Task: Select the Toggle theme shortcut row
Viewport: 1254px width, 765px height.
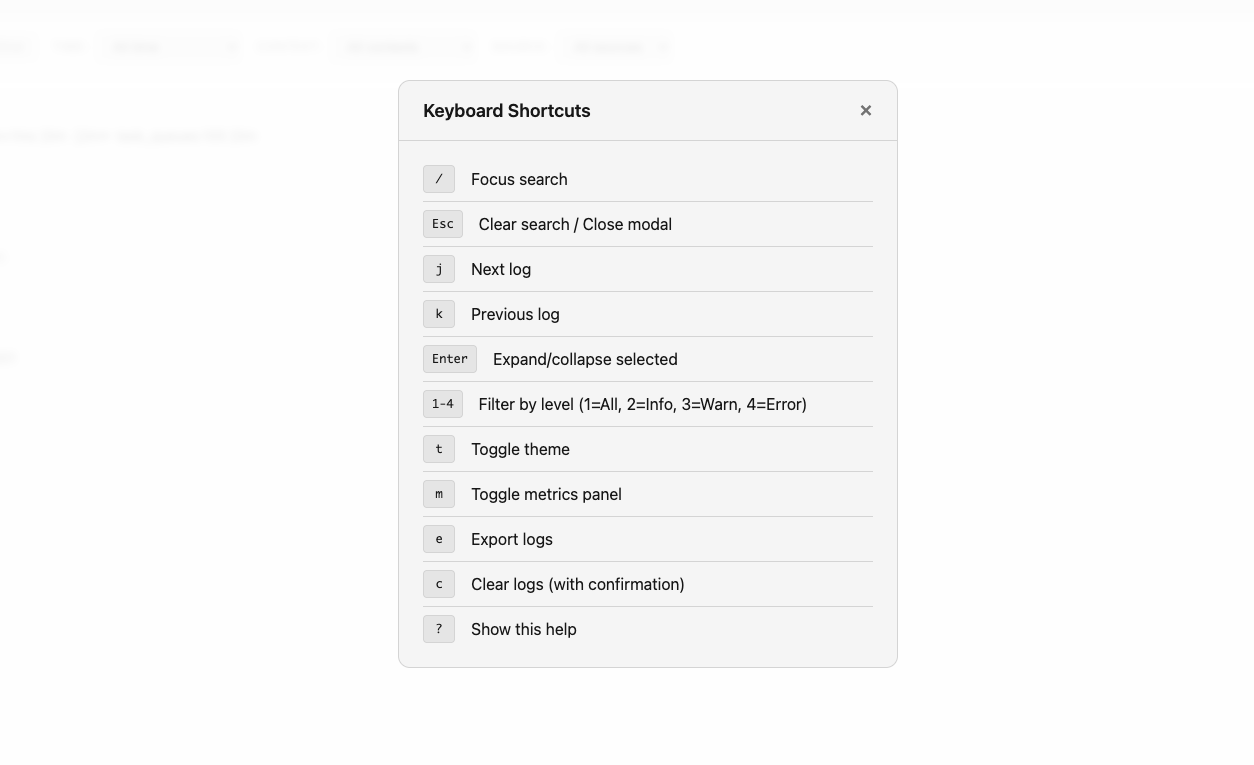Action: (648, 449)
